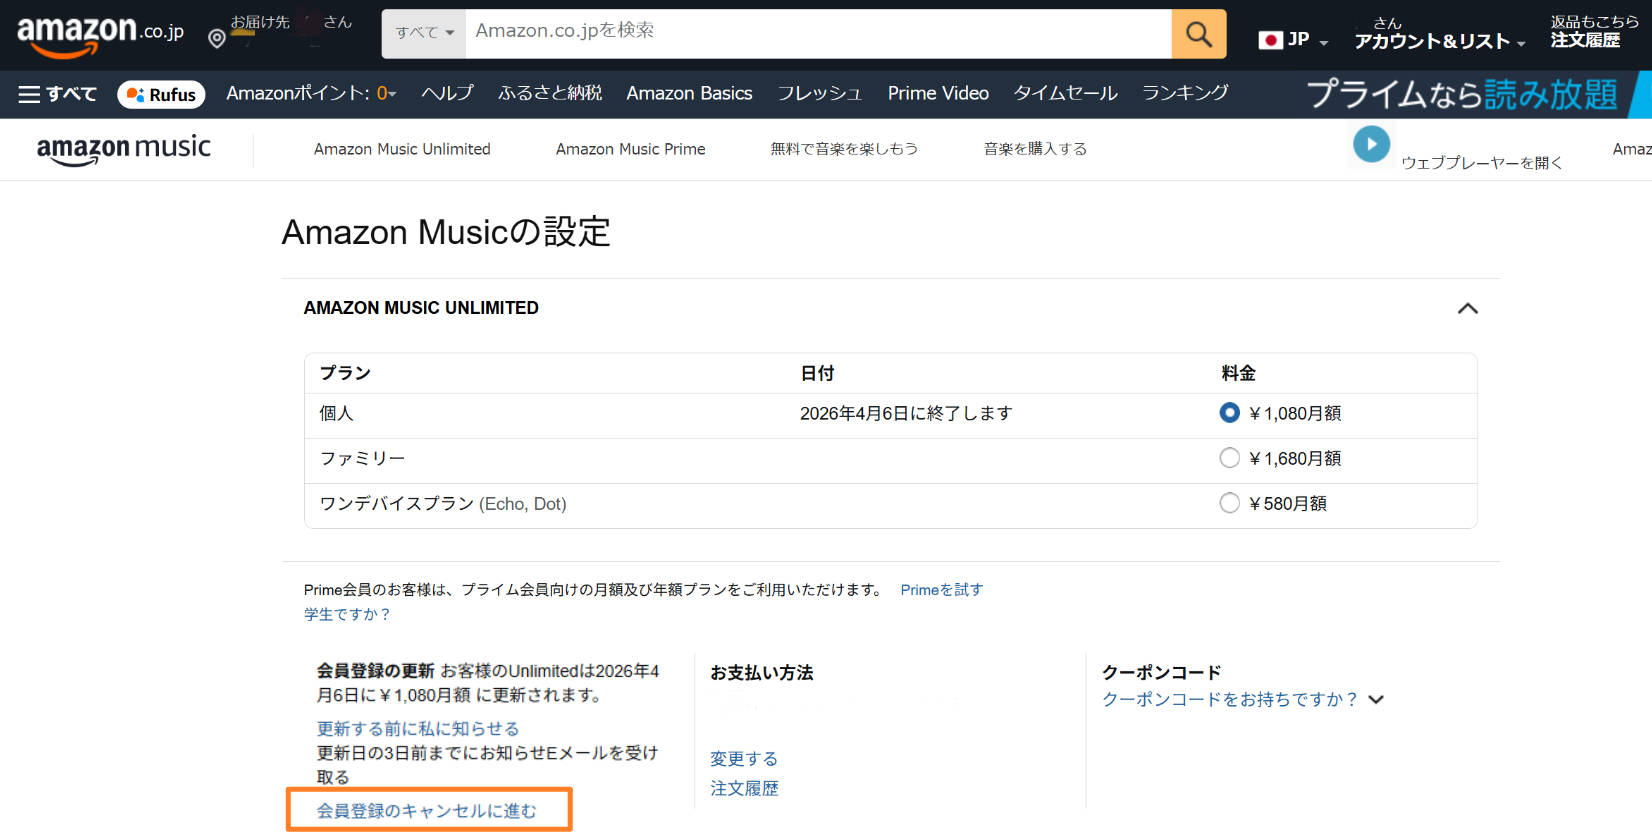Open ランキング in the navigation bar
Screen dimensions: 1652x839
pos(1185,93)
